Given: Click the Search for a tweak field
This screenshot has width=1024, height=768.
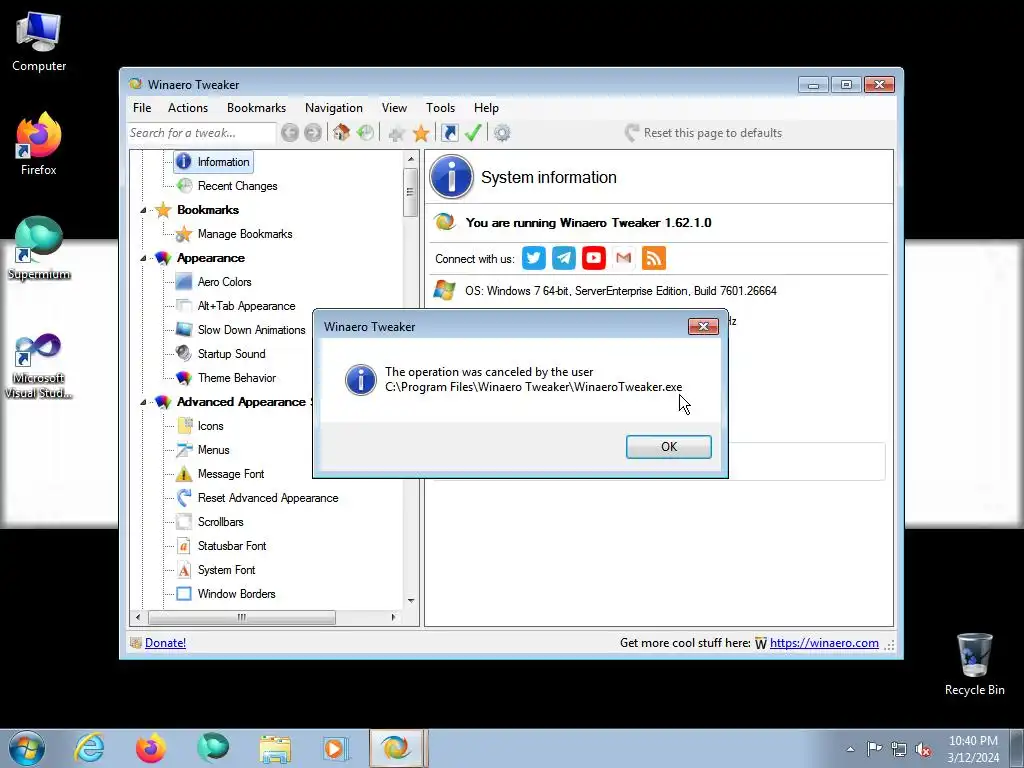Looking at the screenshot, I should pos(201,133).
